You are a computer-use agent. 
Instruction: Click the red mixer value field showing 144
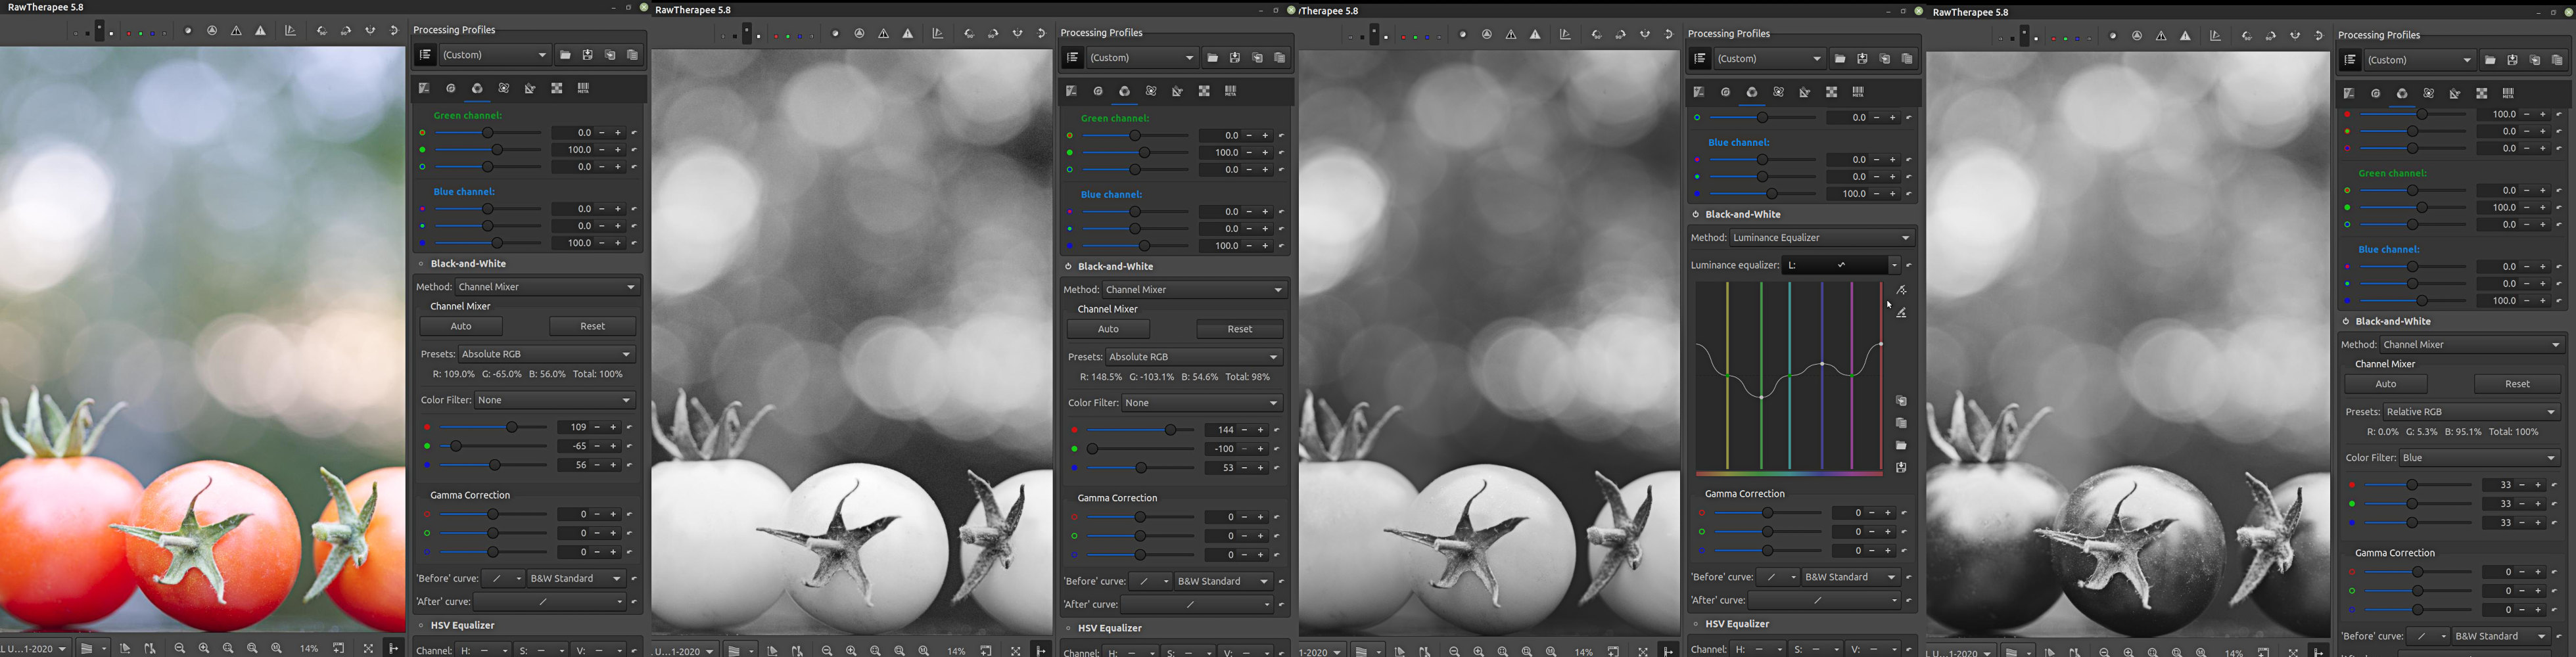pos(1225,430)
